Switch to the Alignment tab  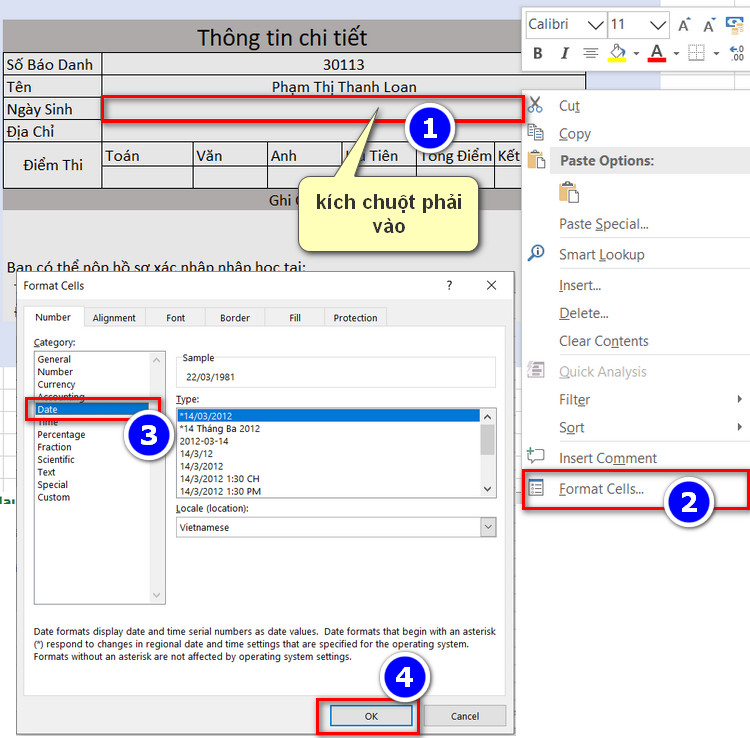114,318
